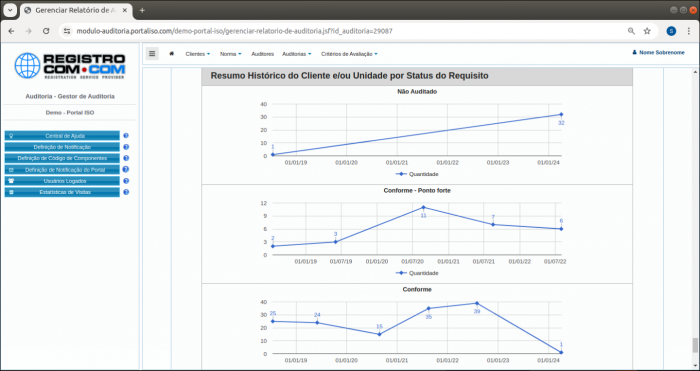The width and height of the screenshot is (700, 371).
Task: Click the 15 data point in Conforme chart
Action: coord(379,334)
